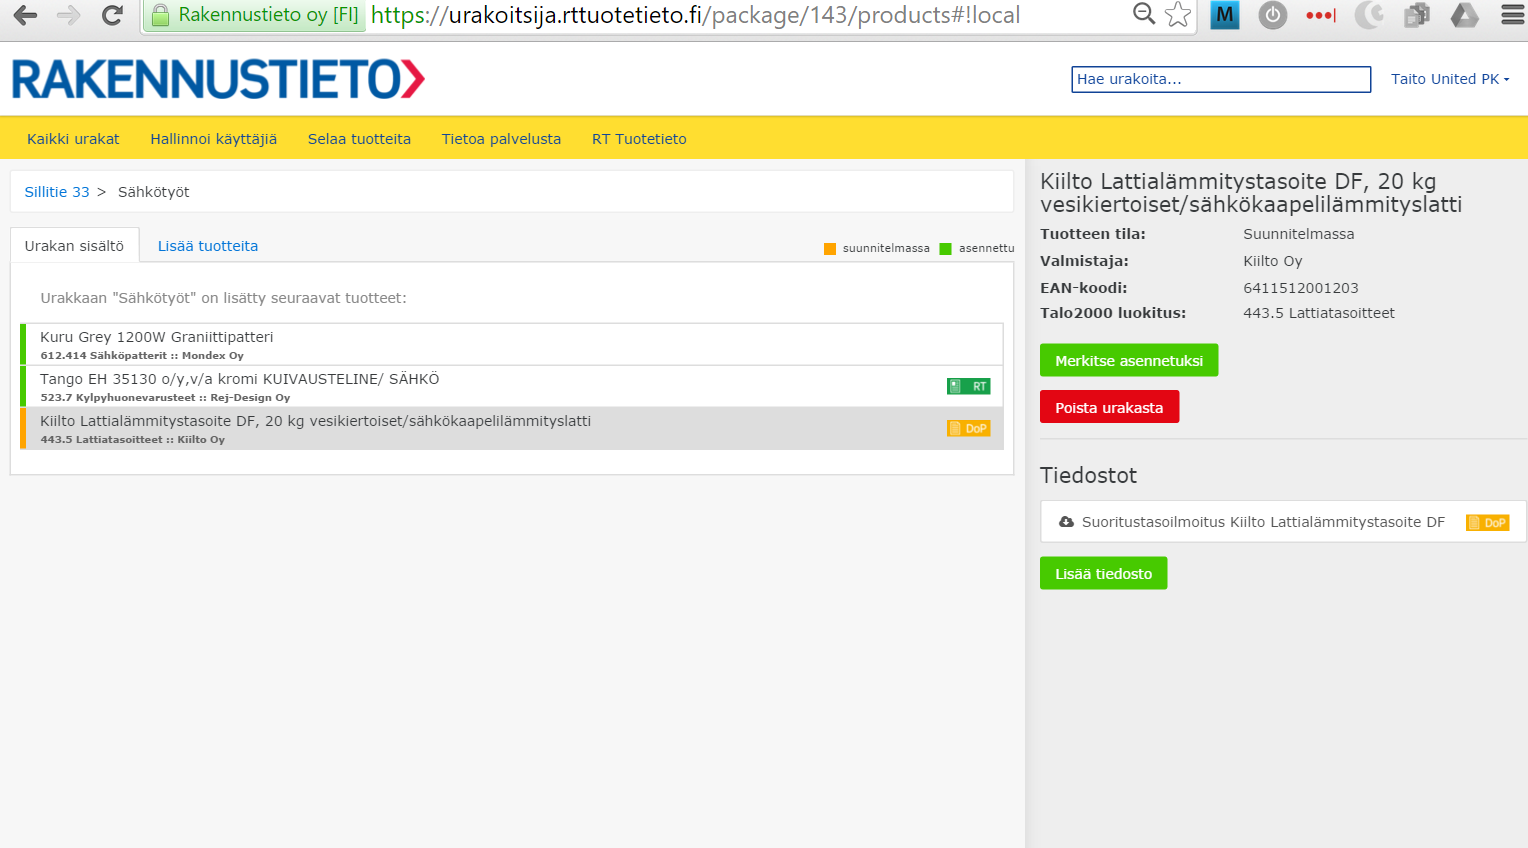Click the browser address bar URL
The height and width of the screenshot is (848, 1528).
click(x=696, y=15)
